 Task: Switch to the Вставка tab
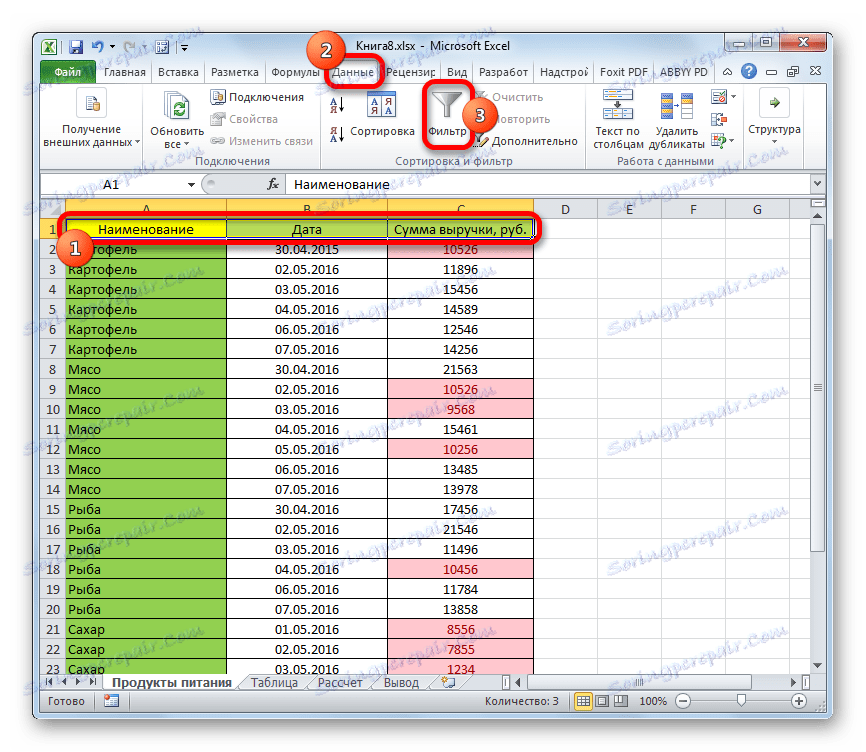click(178, 72)
